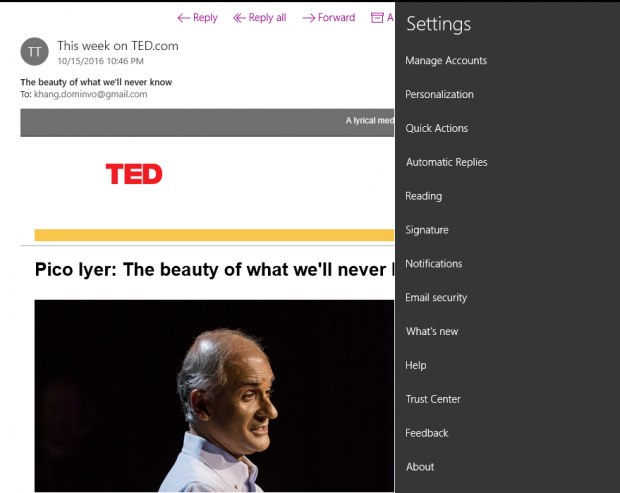
Task: Click the red TED logo
Action: pyautogui.click(x=134, y=174)
